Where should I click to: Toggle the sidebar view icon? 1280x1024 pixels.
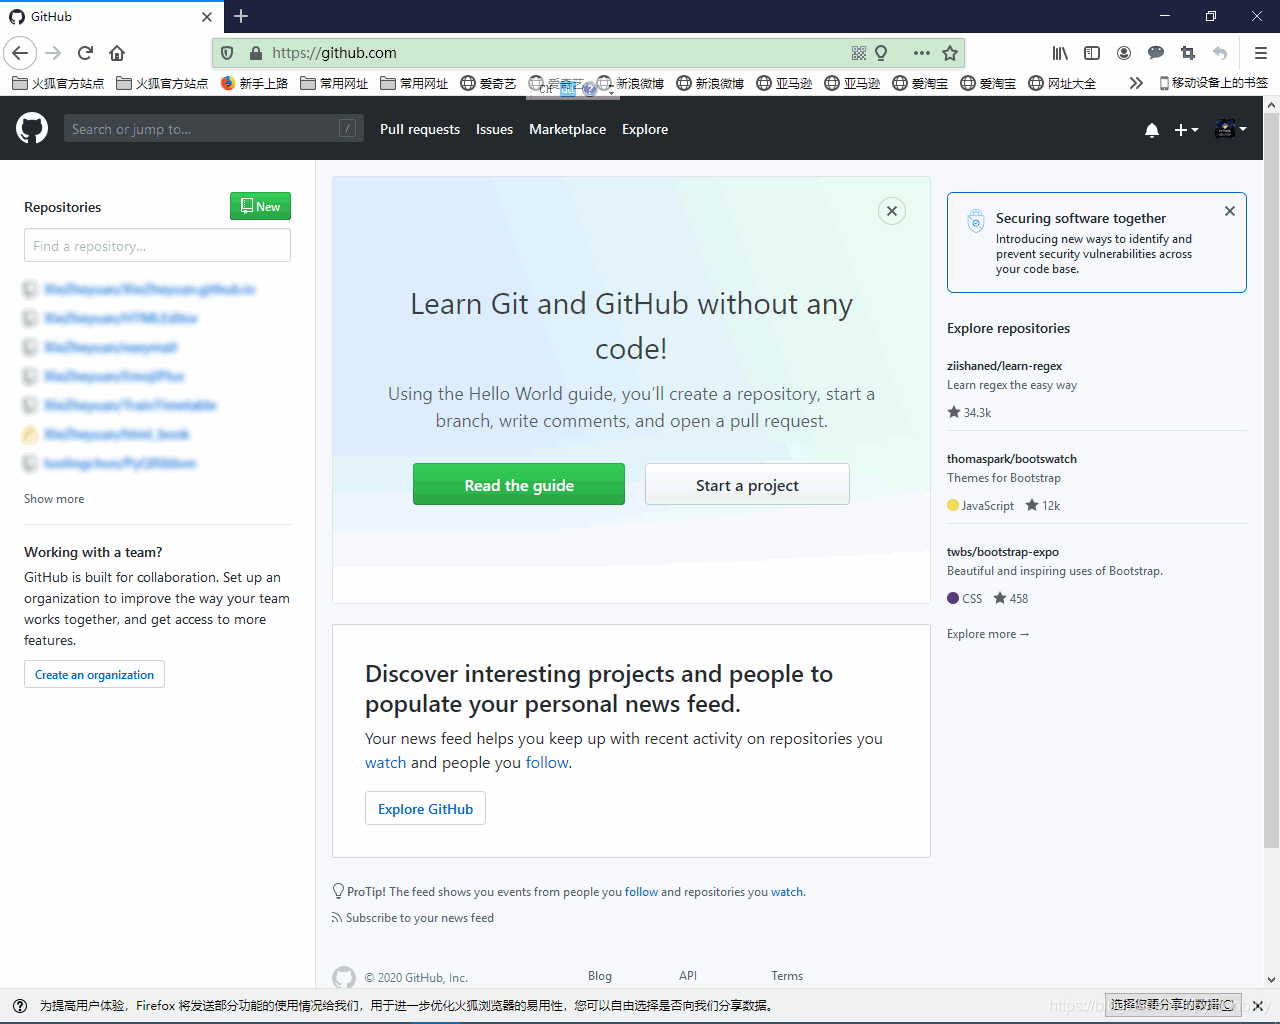point(1092,53)
